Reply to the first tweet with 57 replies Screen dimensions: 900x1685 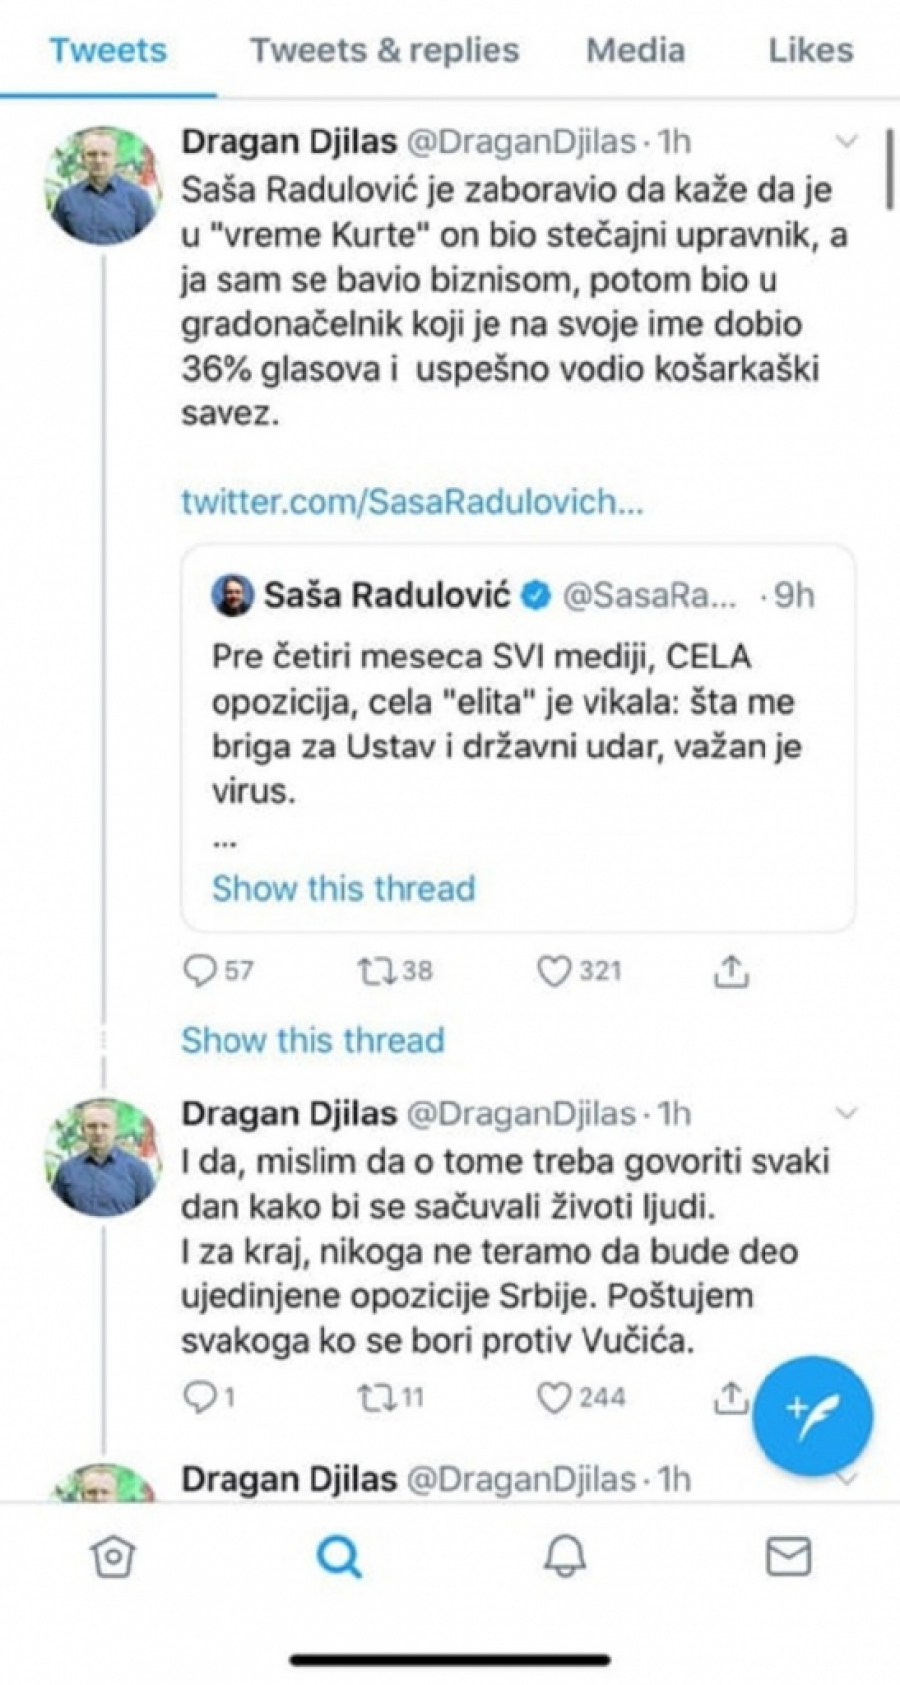[201, 971]
